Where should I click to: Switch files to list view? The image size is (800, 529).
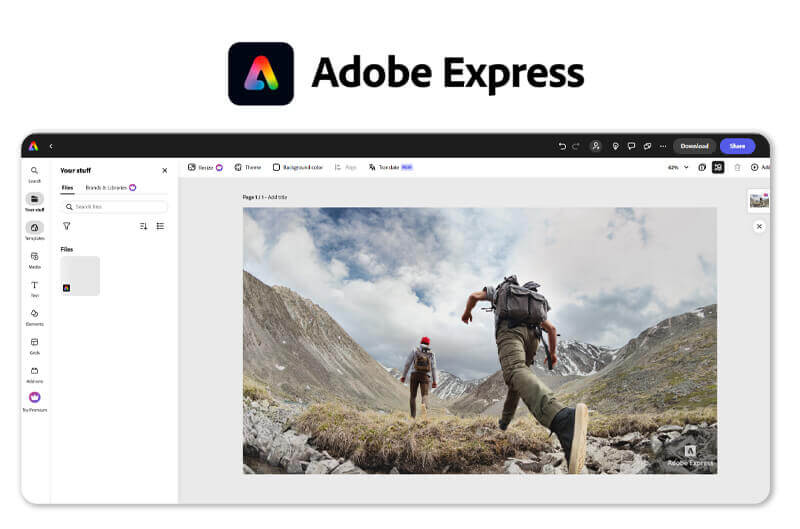pos(160,226)
